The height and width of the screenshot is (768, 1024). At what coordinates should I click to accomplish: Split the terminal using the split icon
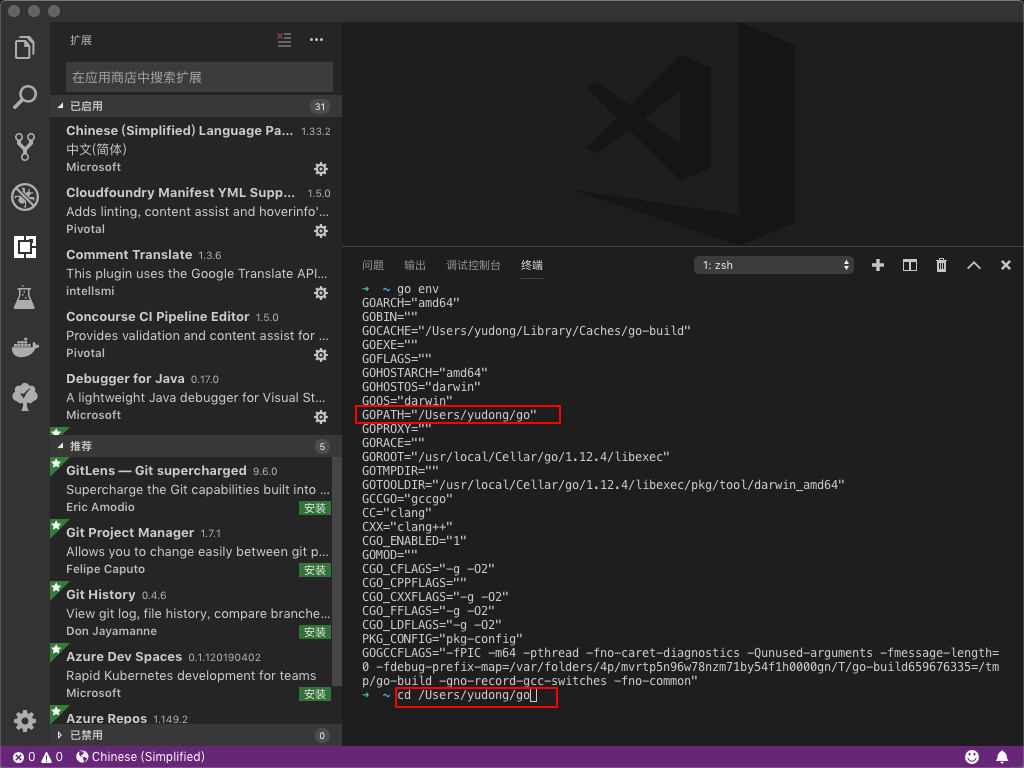point(909,265)
